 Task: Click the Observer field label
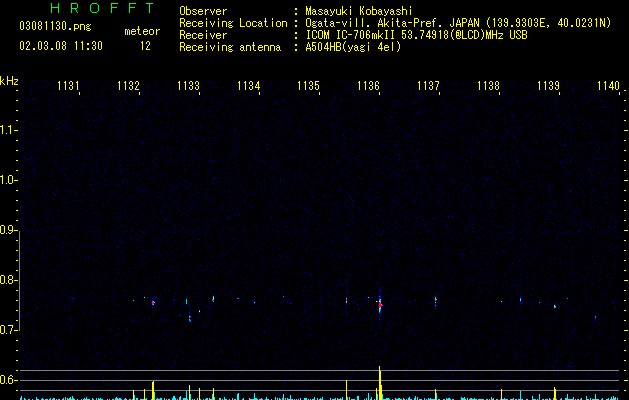point(203,11)
